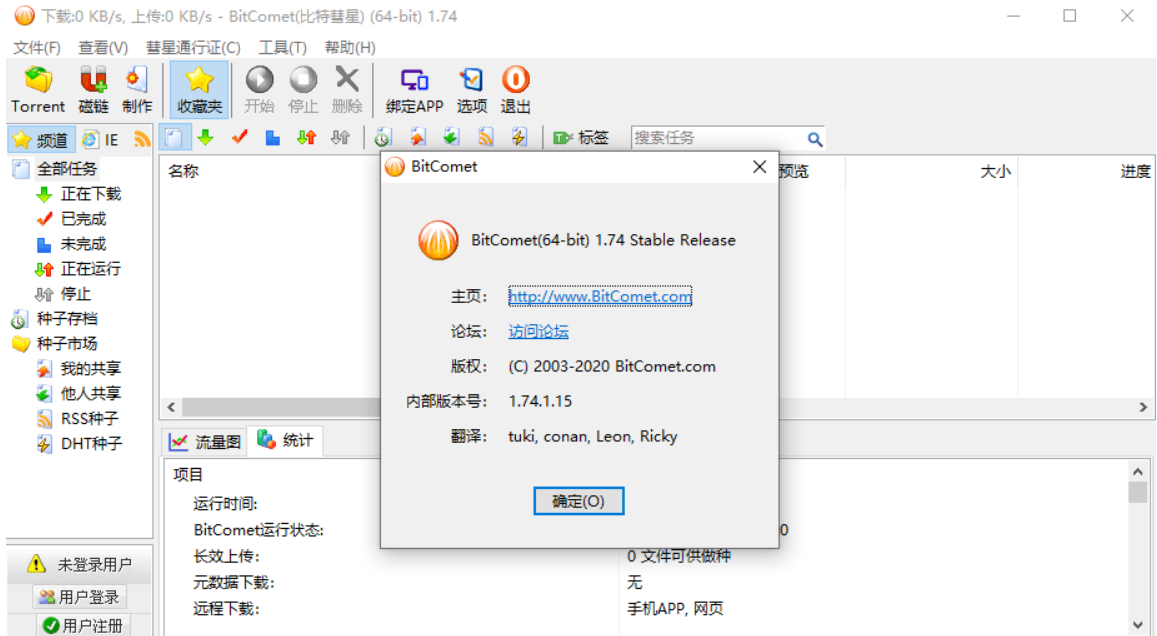Select 未完成 in the sidebar tree
Viewport: 1157px width, 636px height.
coord(83,244)
